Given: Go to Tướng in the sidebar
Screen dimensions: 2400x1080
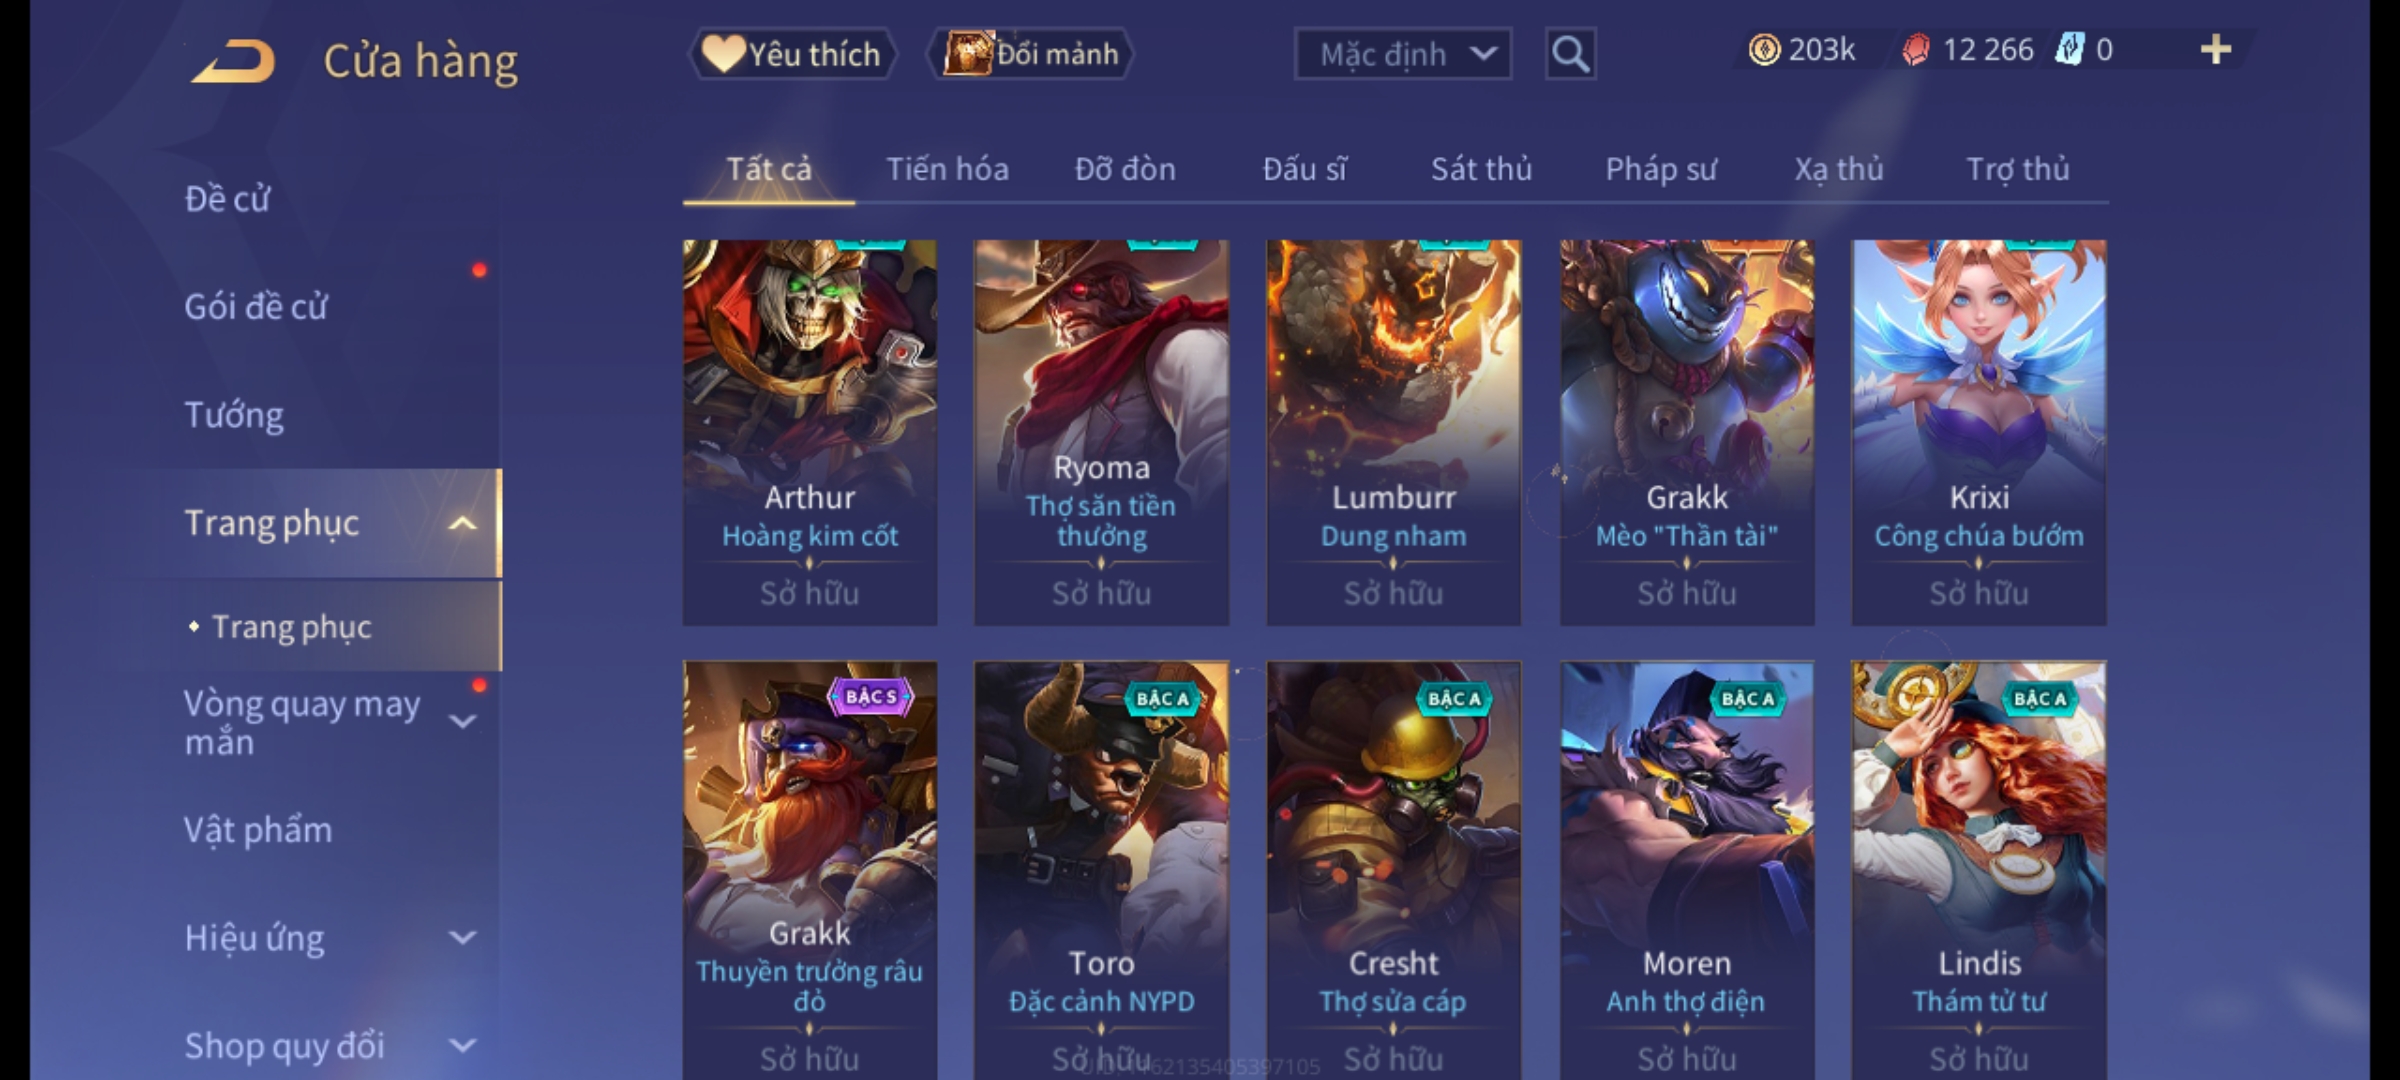Looking at the screenshot, I should click(x=234, y=415).
